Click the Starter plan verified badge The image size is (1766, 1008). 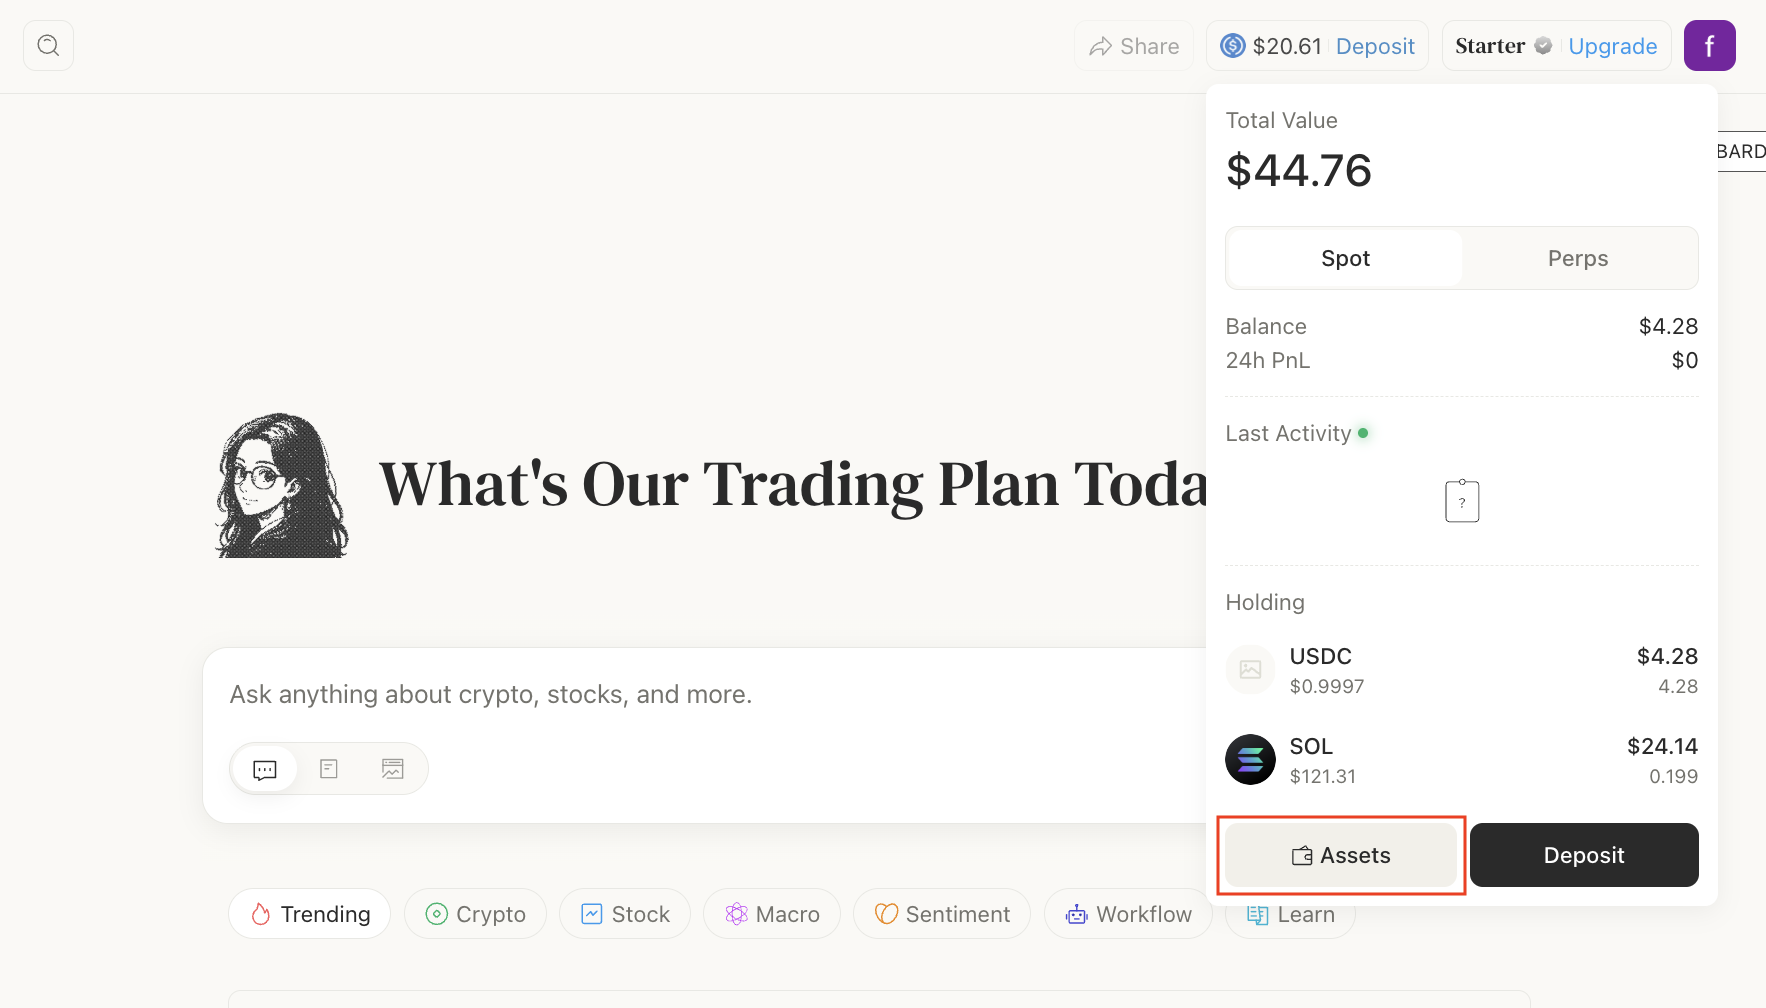[x=1543, y=46]
